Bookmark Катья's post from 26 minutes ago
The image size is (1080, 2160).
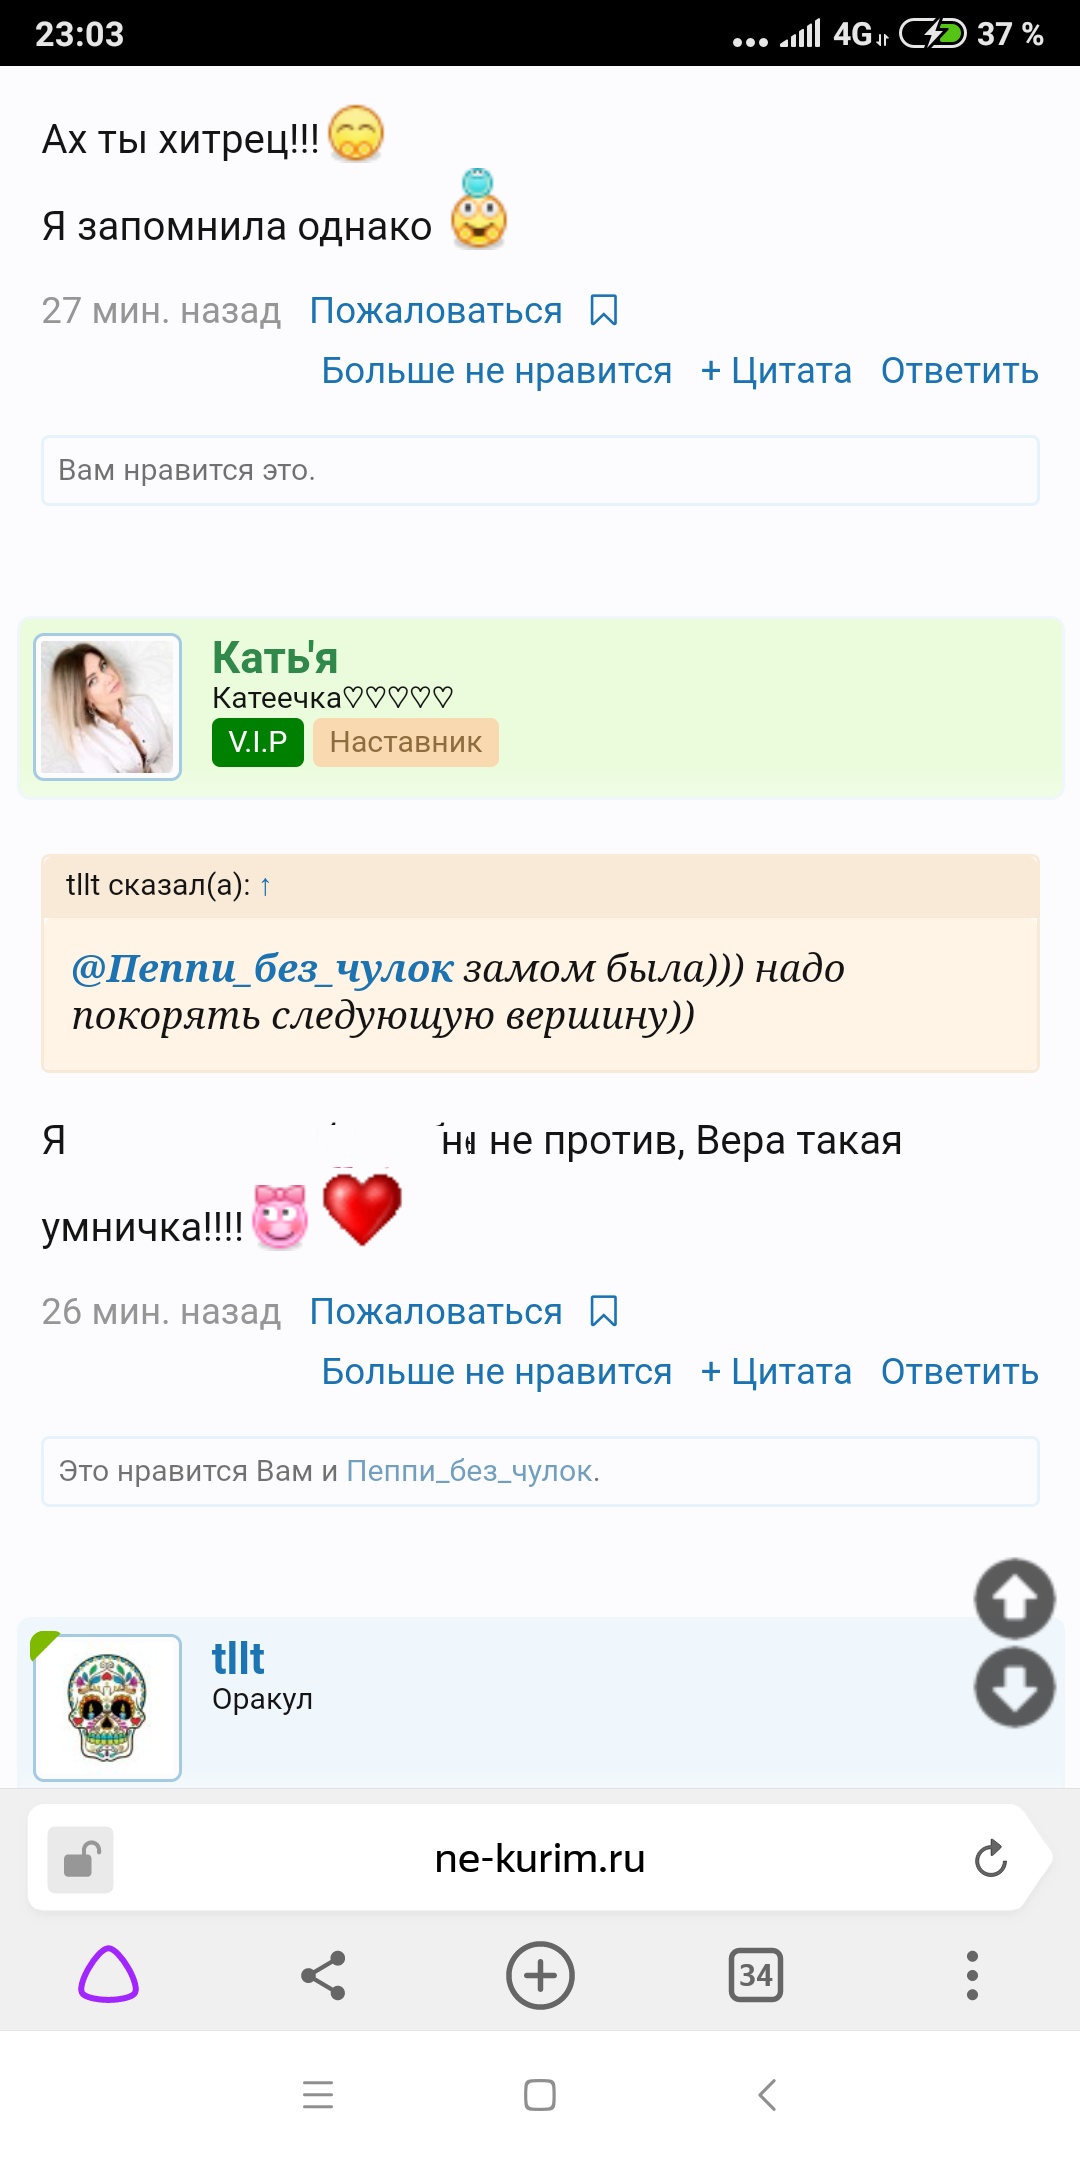click(x=604, y=1312)
